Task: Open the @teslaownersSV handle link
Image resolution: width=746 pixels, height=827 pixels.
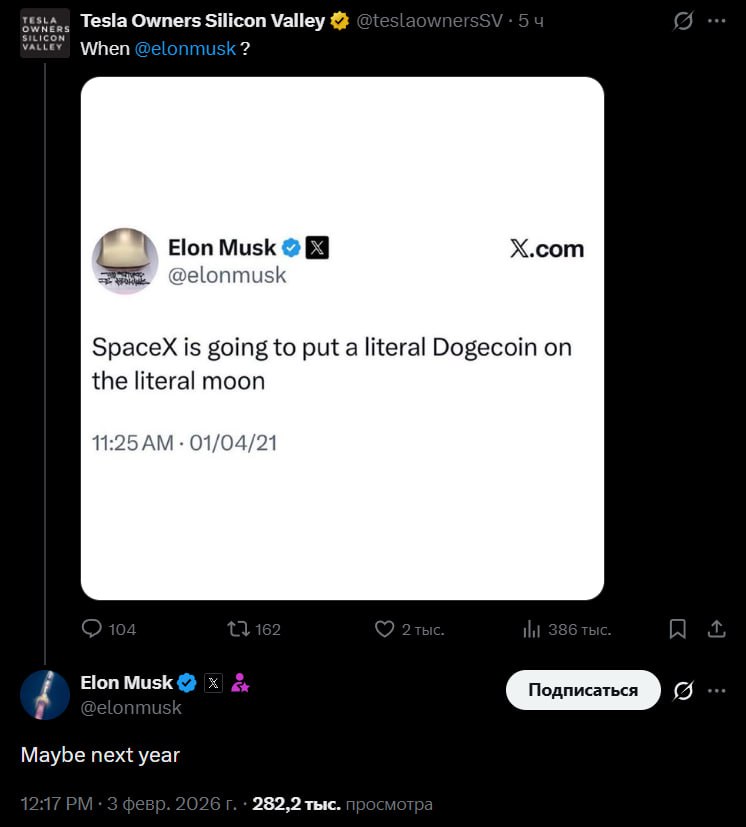Action: [x=430, y=21]
